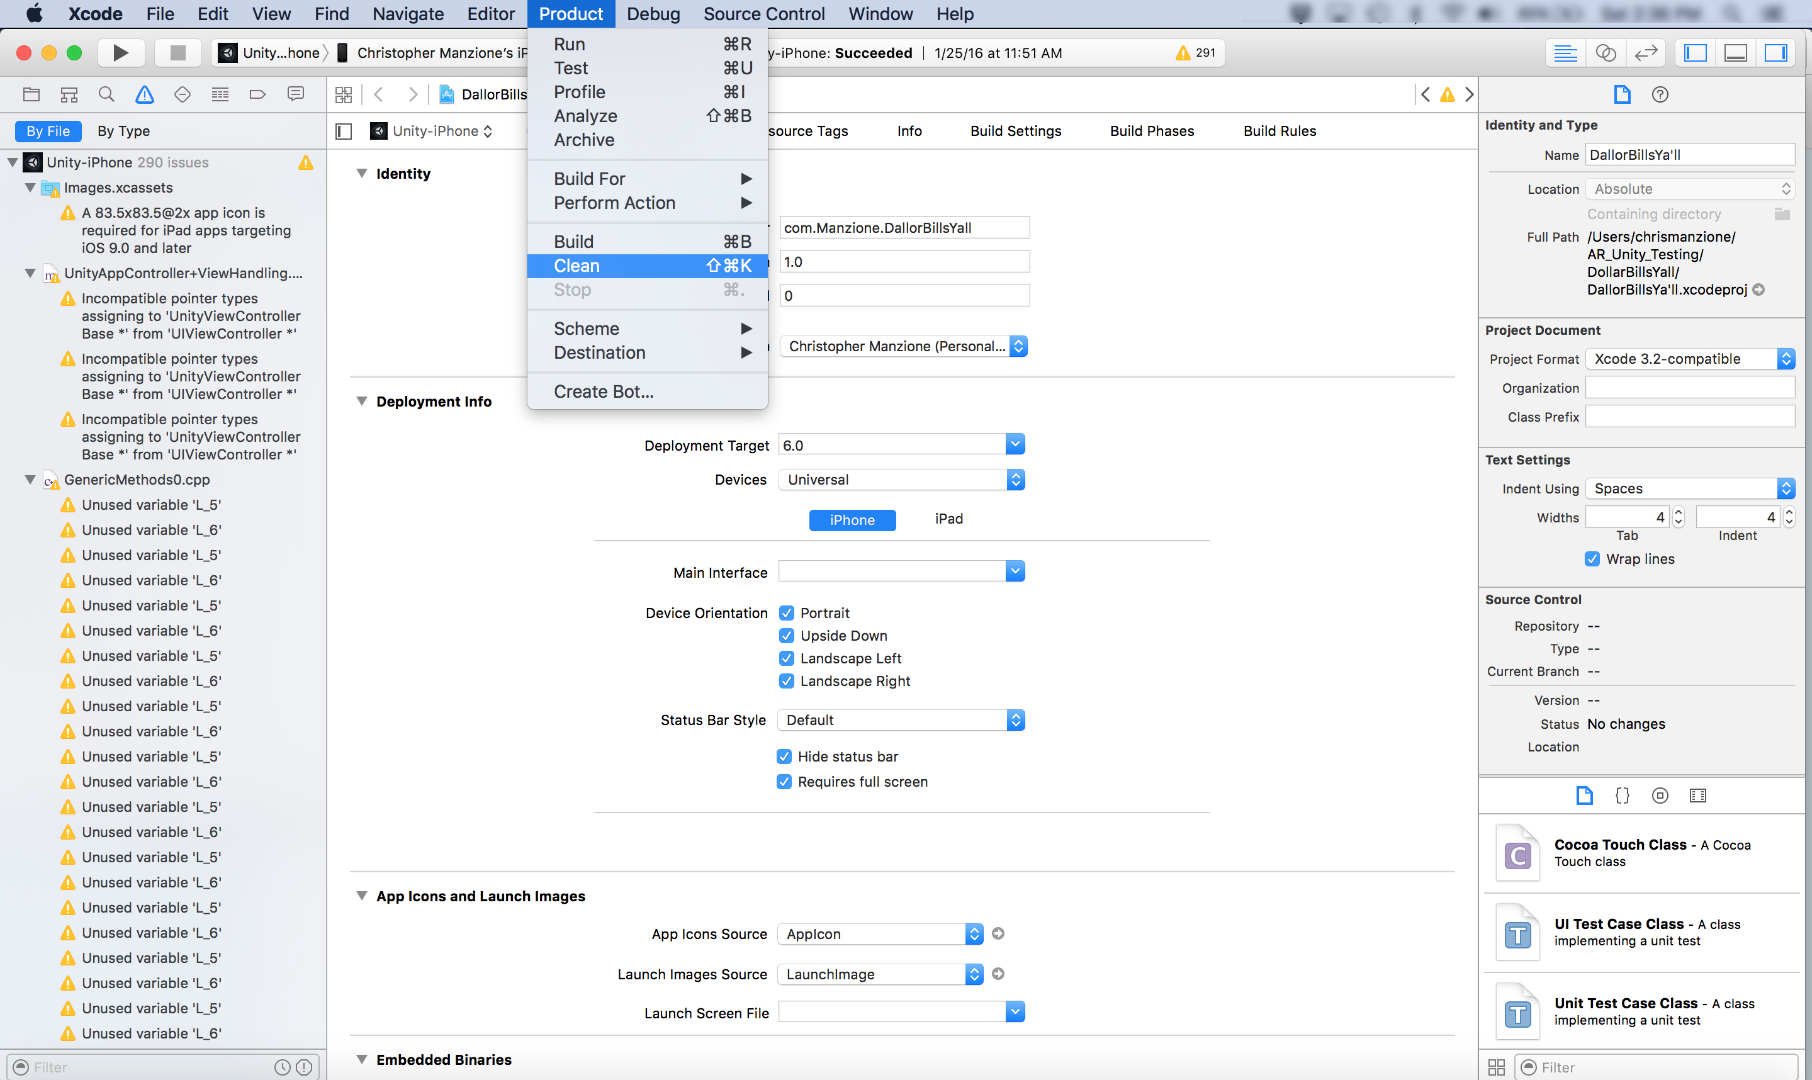Choose Archive from the Product menu
Screen dimensions: 1812x1080
point(647,140)
